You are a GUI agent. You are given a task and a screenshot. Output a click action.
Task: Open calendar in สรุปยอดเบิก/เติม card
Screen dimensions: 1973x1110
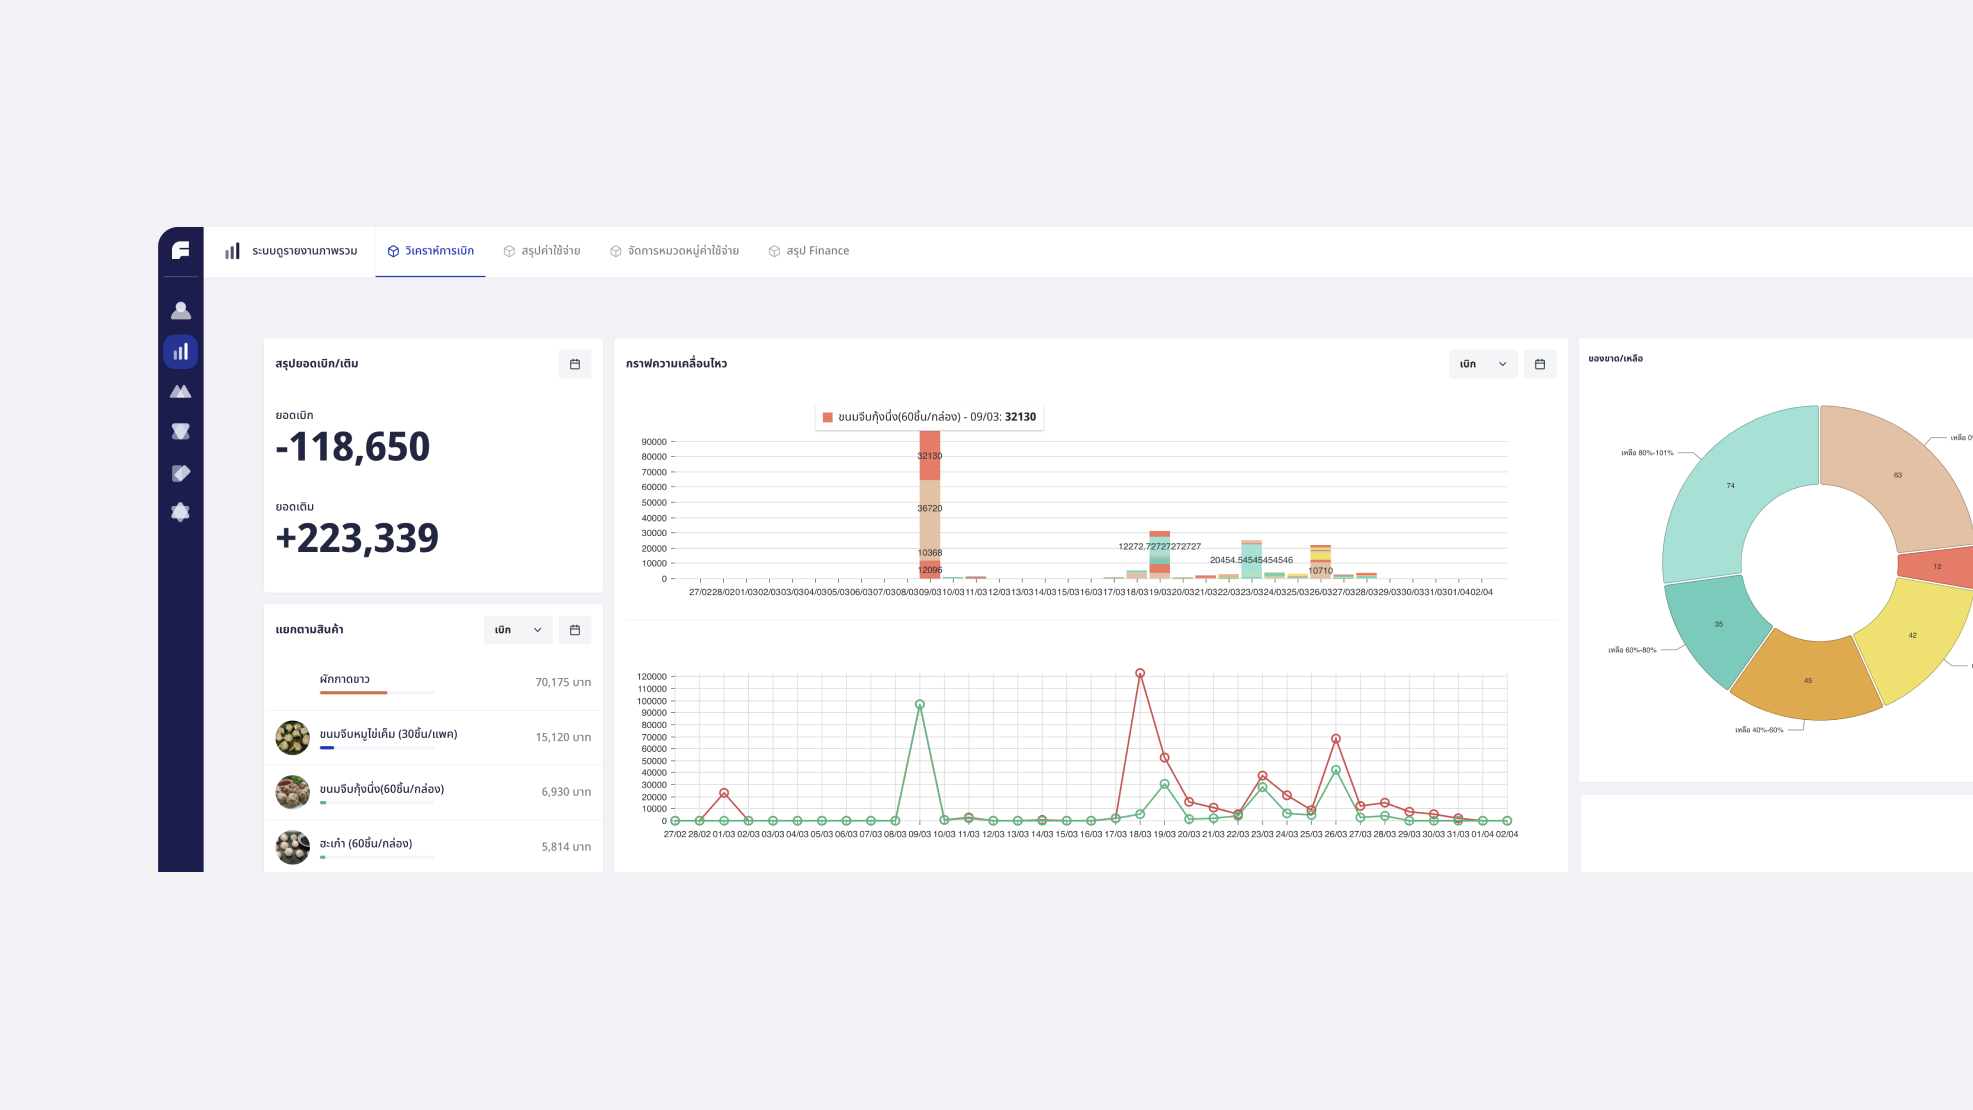(x=575, y=364)
